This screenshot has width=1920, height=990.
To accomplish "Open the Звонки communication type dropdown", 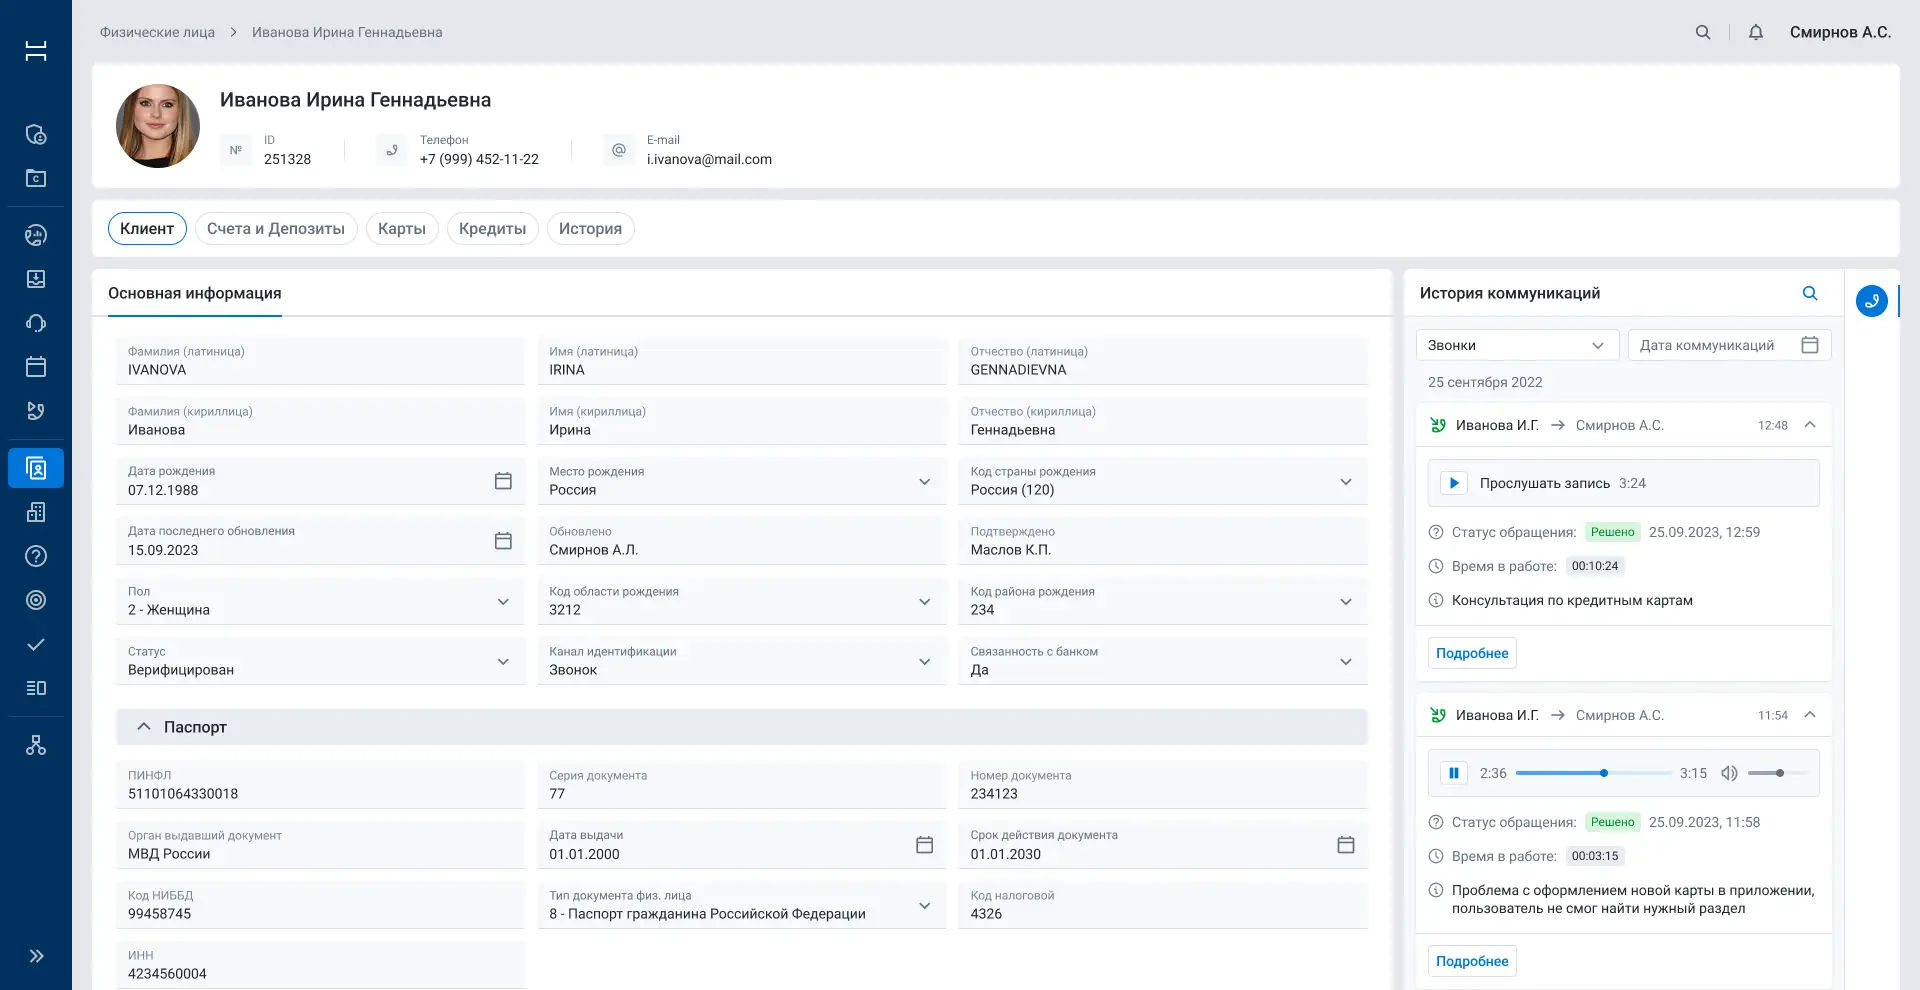I will click(x=1518, y=345).
